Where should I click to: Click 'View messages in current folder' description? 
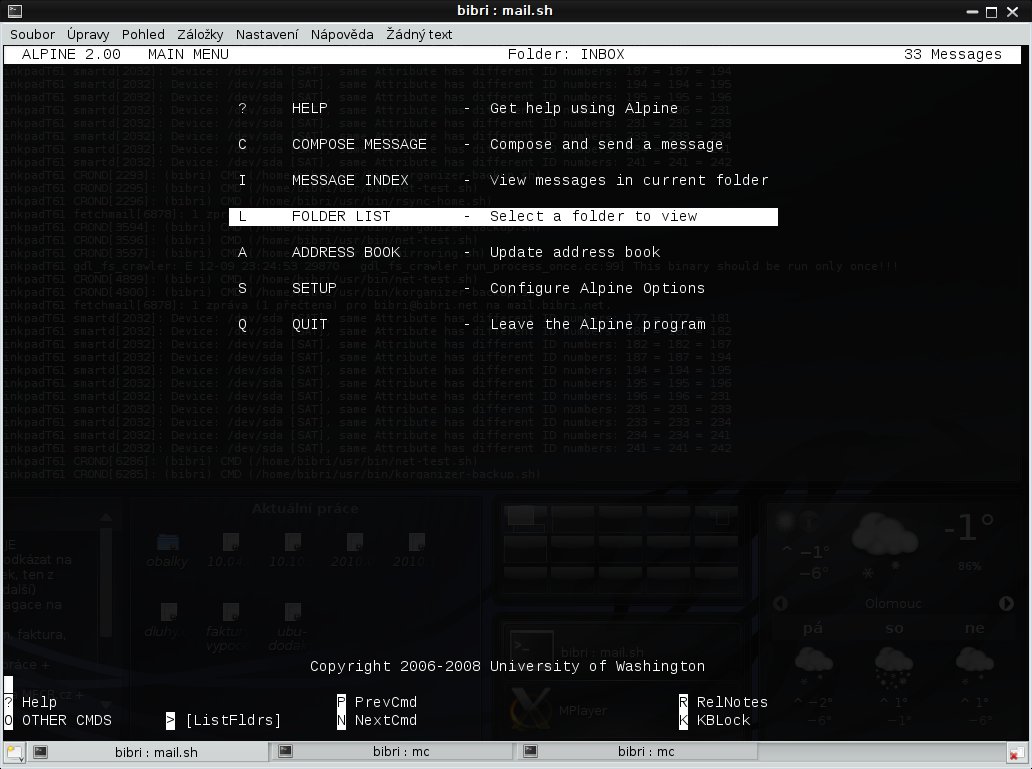(629, 180)
